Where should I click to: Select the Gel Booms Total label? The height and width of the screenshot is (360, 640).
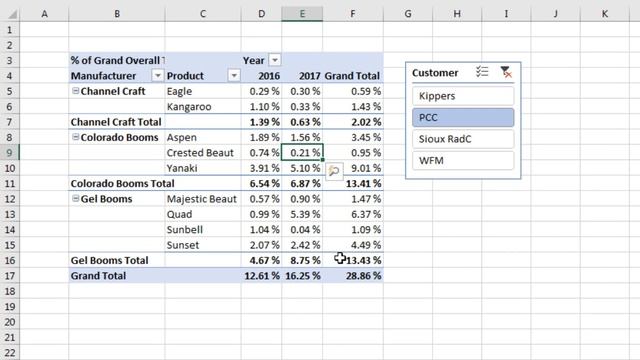coord(117,260)
